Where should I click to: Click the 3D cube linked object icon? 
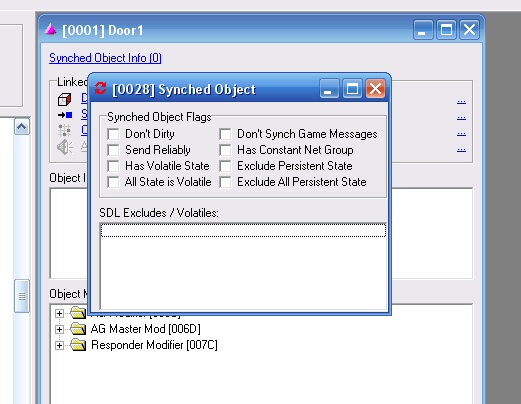(x=64, y=99)
